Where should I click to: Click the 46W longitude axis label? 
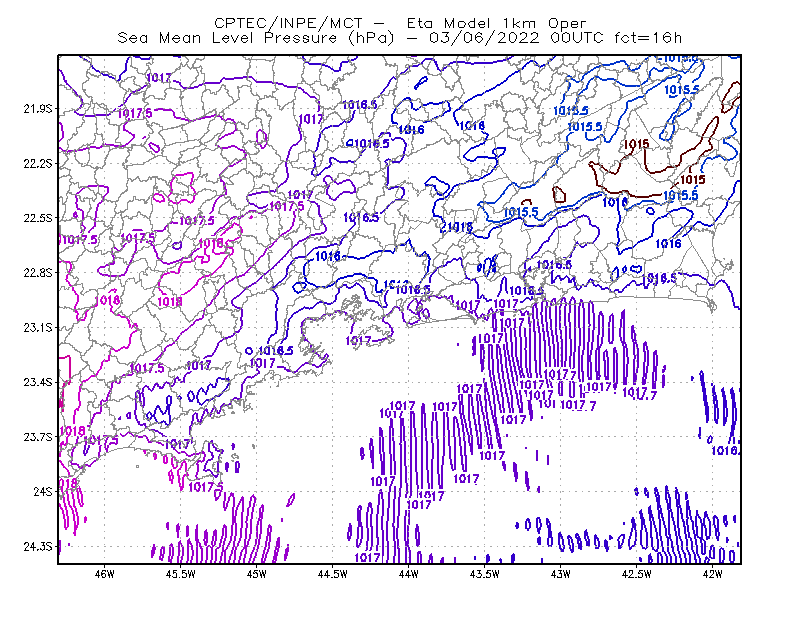[105, 574]
